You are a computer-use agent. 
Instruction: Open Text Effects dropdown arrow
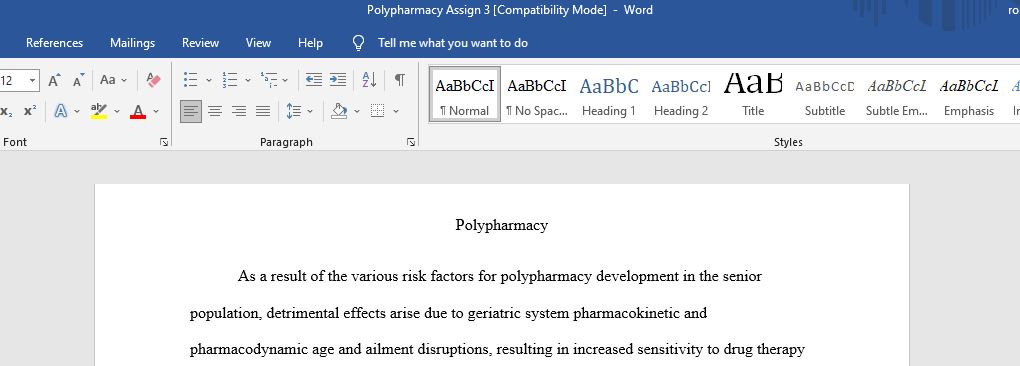point(77,112)
